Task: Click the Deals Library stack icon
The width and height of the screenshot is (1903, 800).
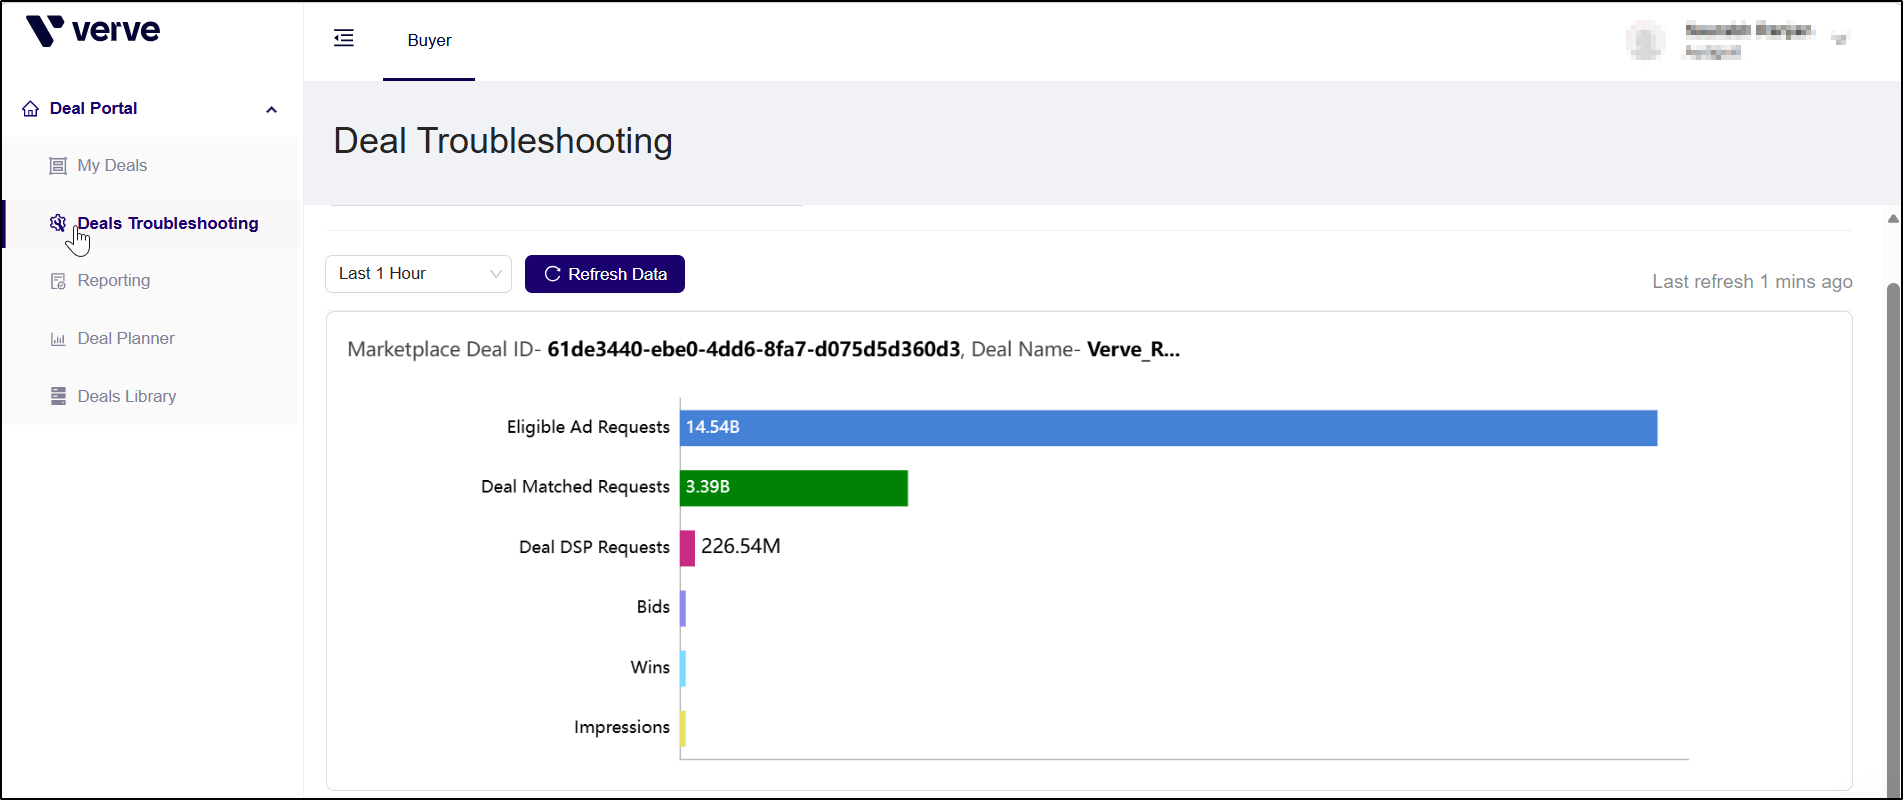Action: (x=58, y=396)
